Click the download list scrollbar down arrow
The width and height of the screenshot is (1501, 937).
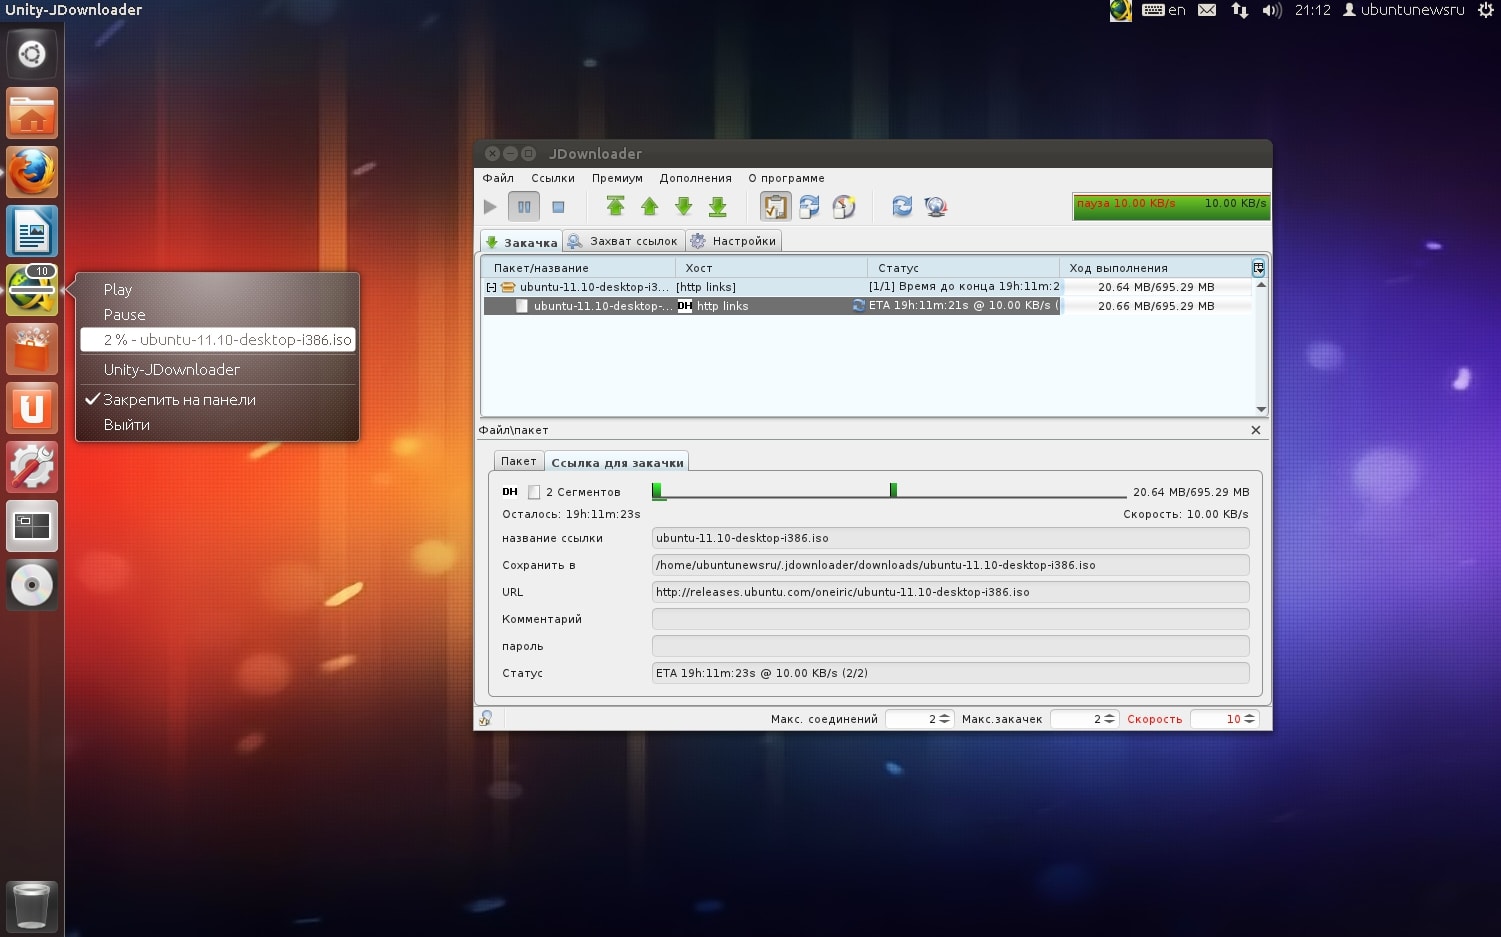(1261, 409)
